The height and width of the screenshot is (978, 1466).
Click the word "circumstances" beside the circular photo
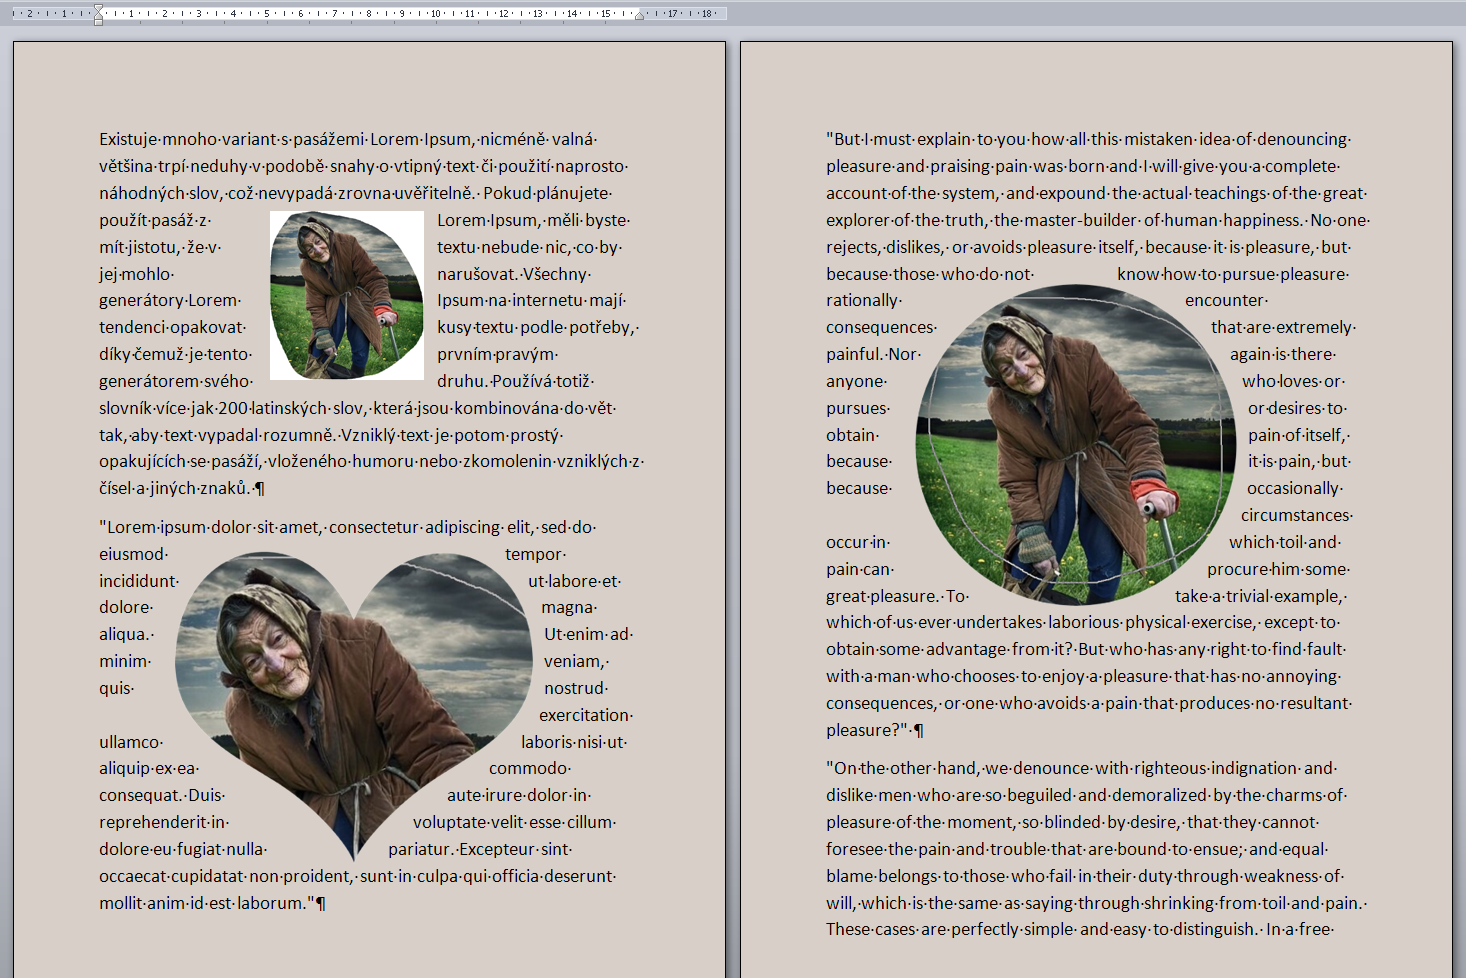pos(1294,516)
